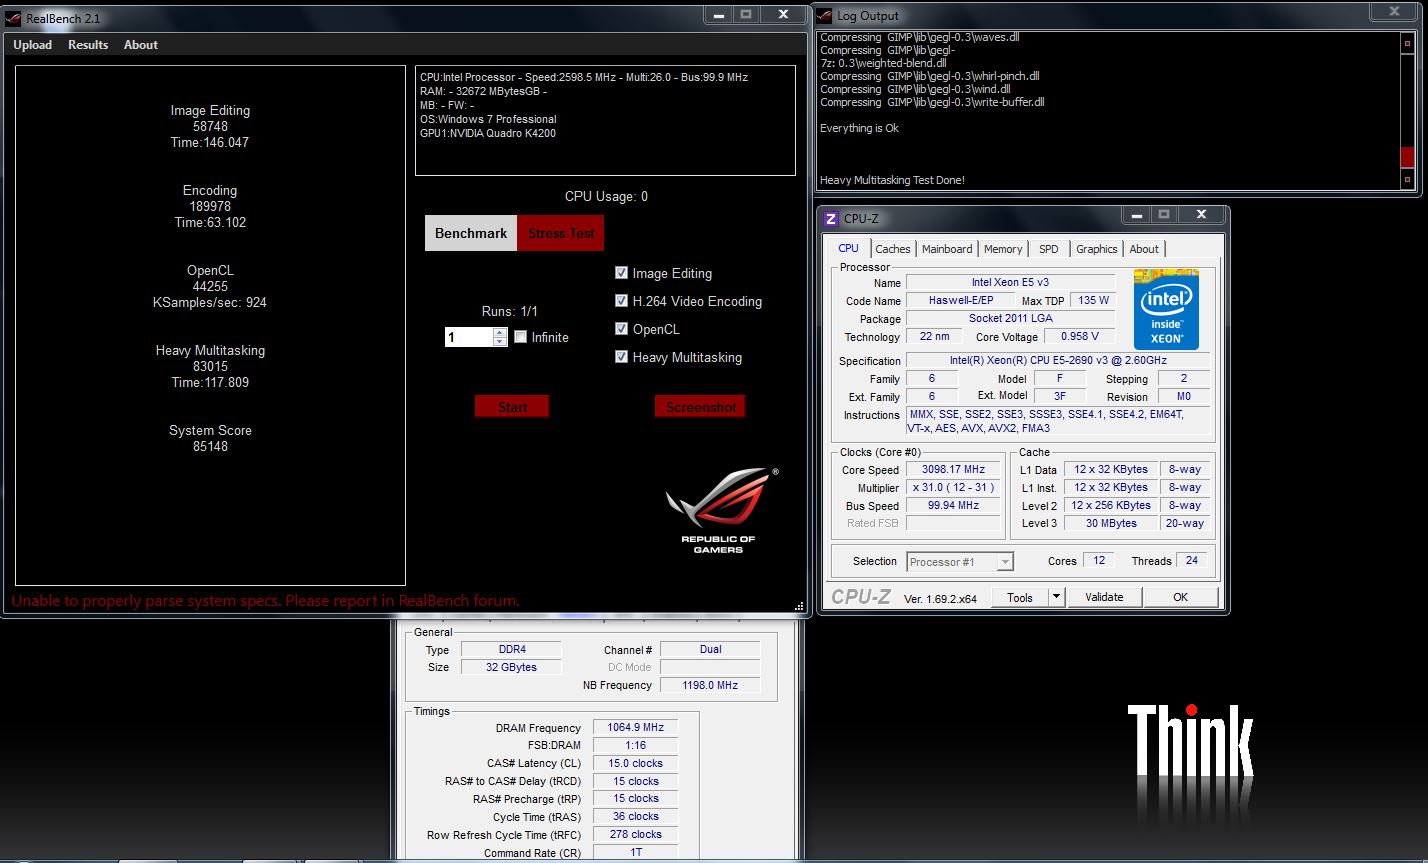Image resolution: width=1428 pixels, height=863 pixels.
Task: Click the 'Heavy Multitasking Test Done!' log line
Action: (892, 181)
